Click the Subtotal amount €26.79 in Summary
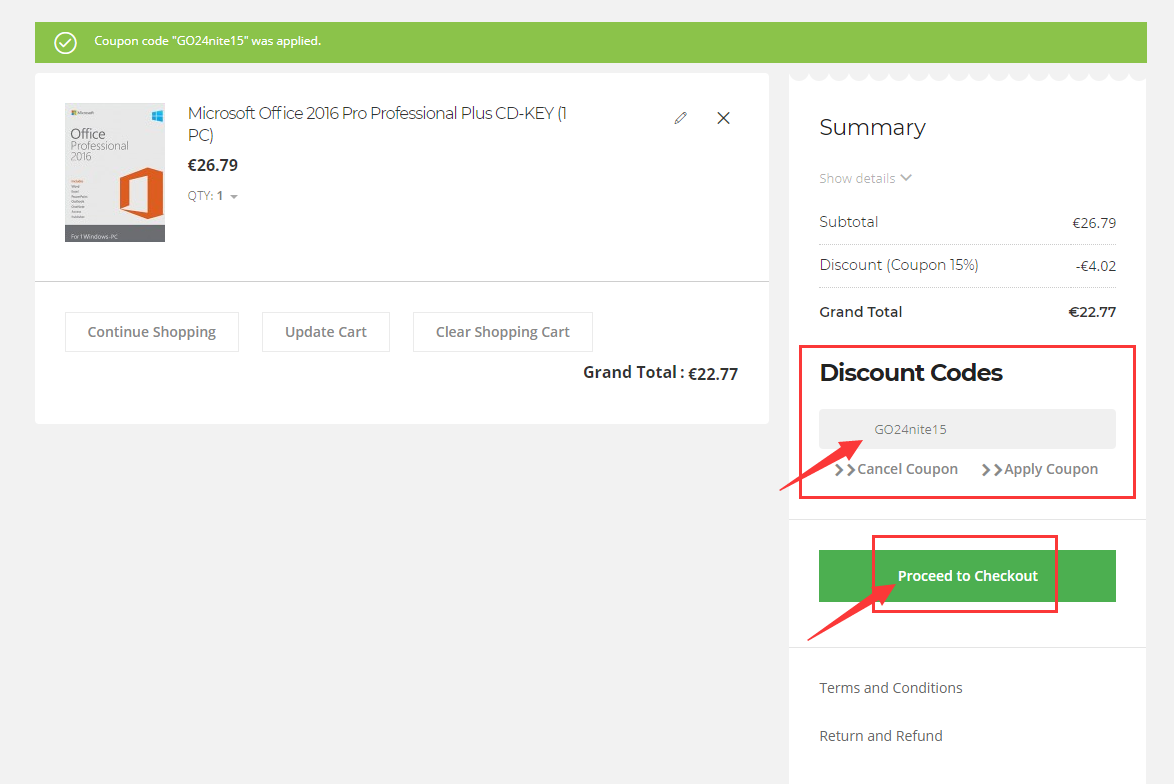This screenshot has width=1174, height=784. (x=1094, y=223)
